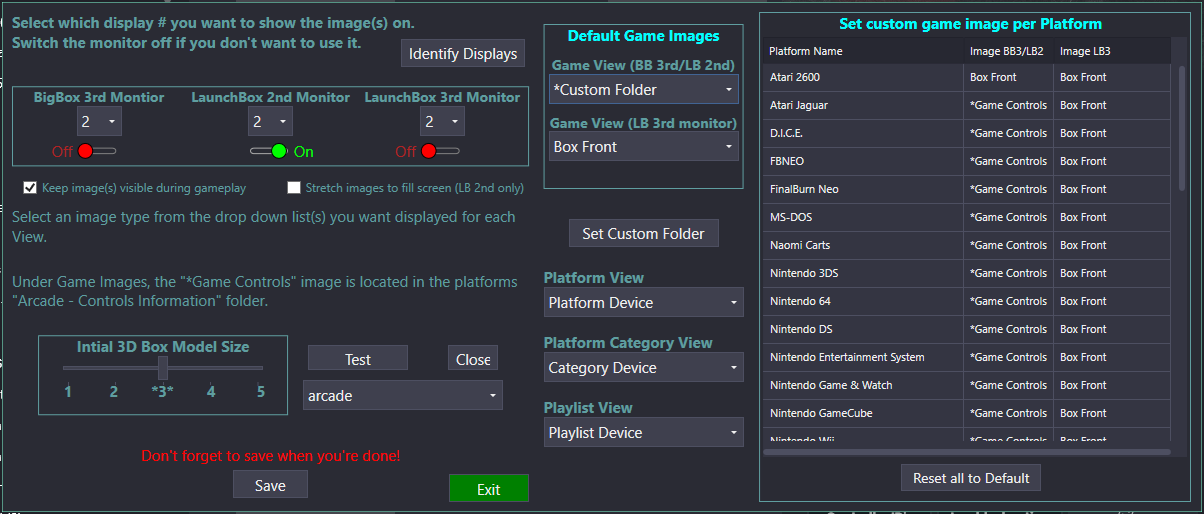Click Nintendo 64's Image LB3 Box Front cell
Screen dimensions: 1204x514
point(1112,301)
